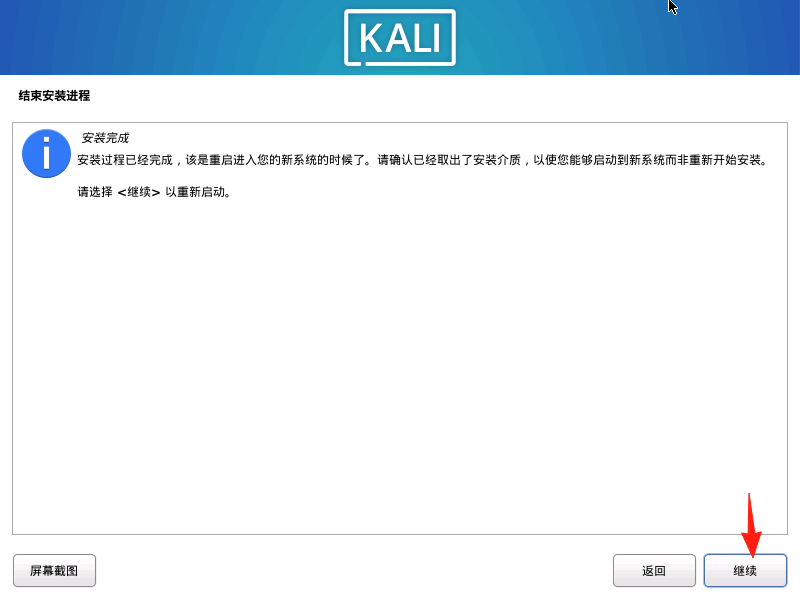The width and height of the screenshot is (800, 600).
Task: Click the white letter i inside info icon
Action: (46, 153)
